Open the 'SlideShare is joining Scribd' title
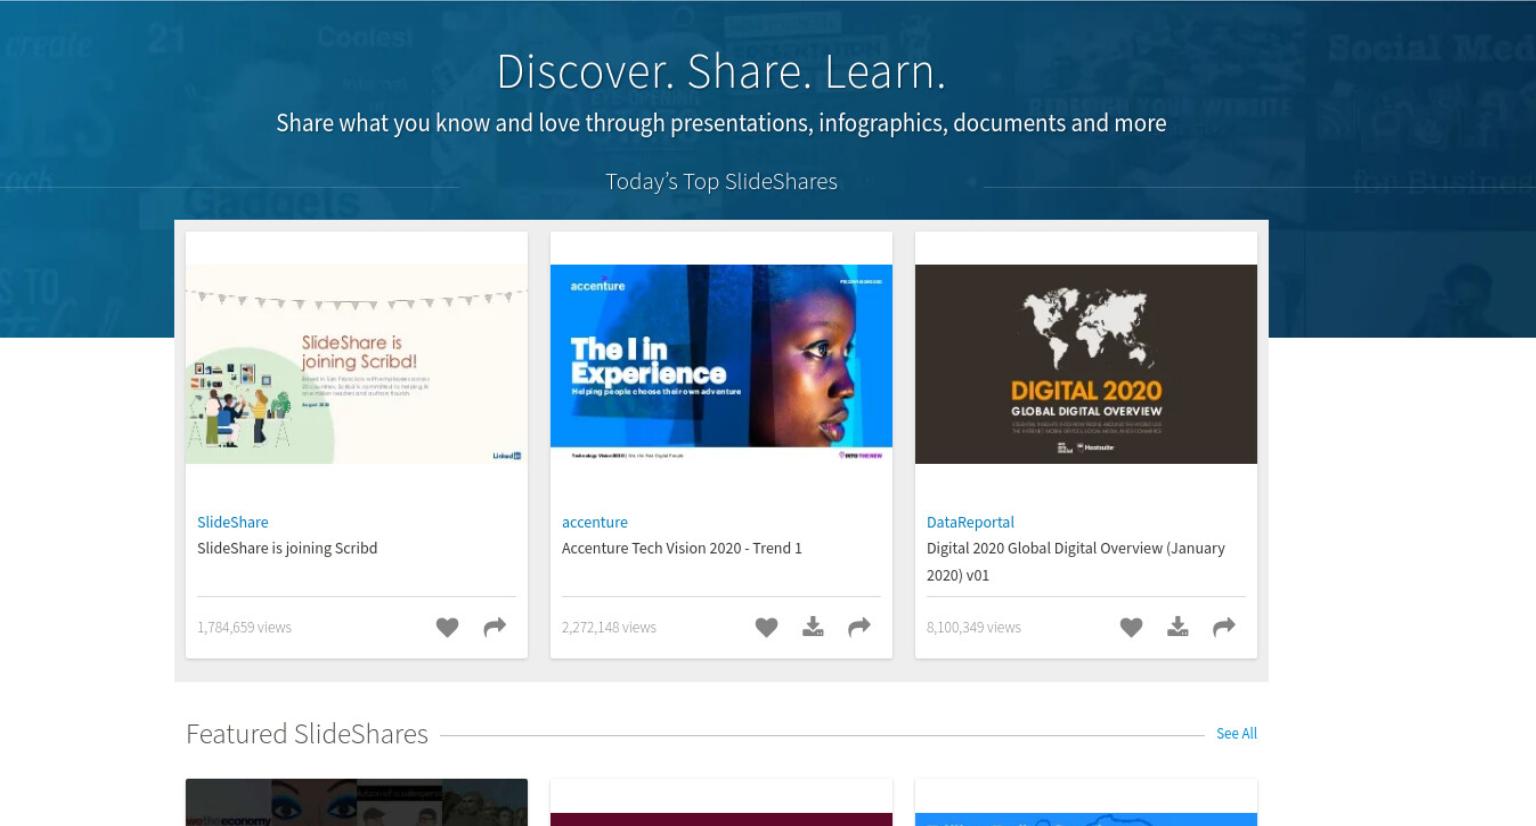 (287, 548)
